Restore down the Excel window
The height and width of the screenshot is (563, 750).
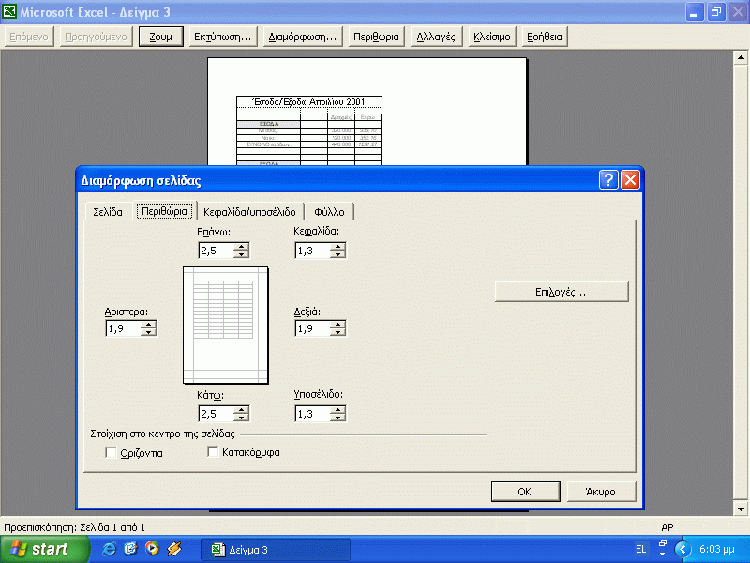[x=716, y=12]
